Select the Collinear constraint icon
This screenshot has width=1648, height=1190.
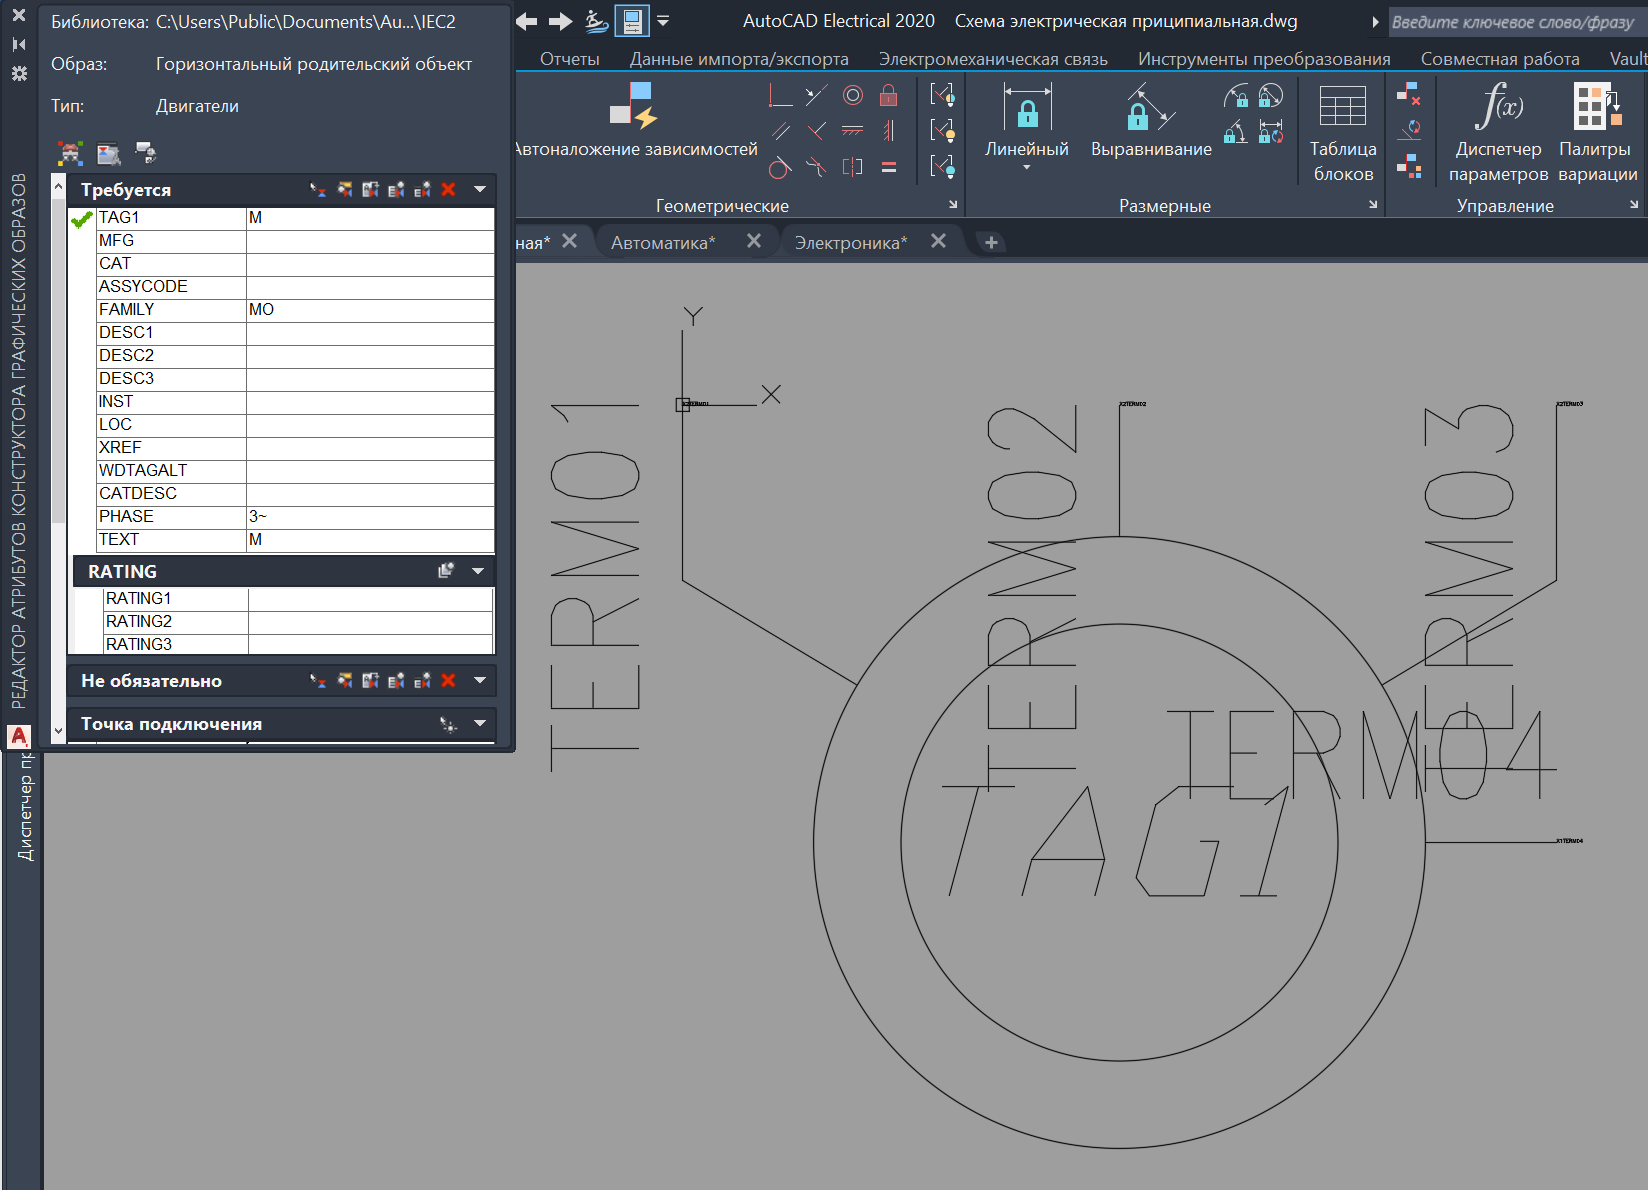(817, 96)
